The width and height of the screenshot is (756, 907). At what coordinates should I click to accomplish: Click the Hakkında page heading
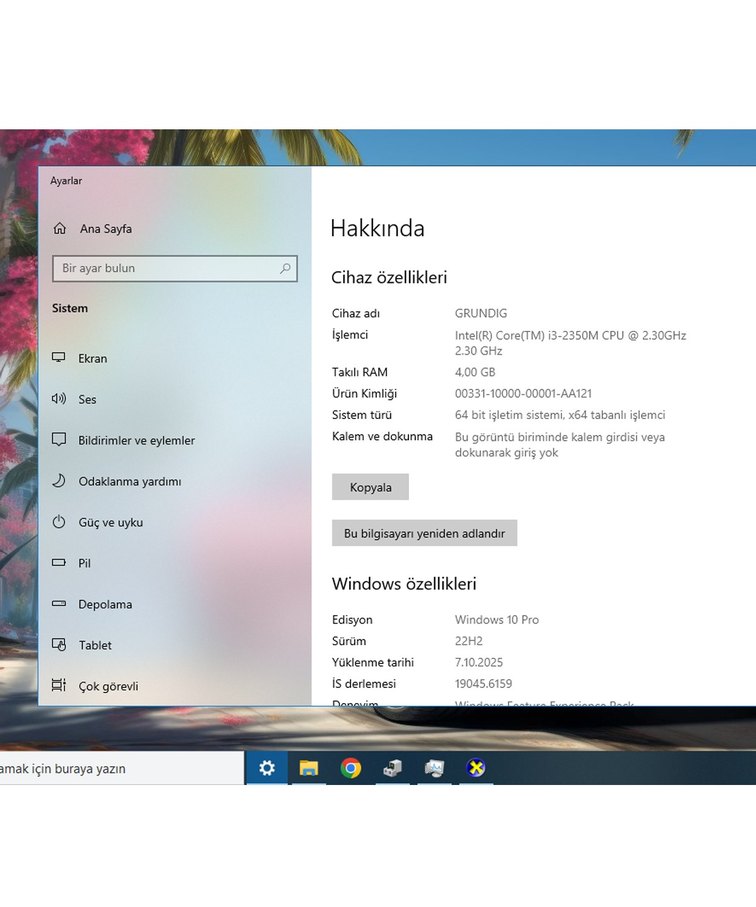(x=377, y=229)
